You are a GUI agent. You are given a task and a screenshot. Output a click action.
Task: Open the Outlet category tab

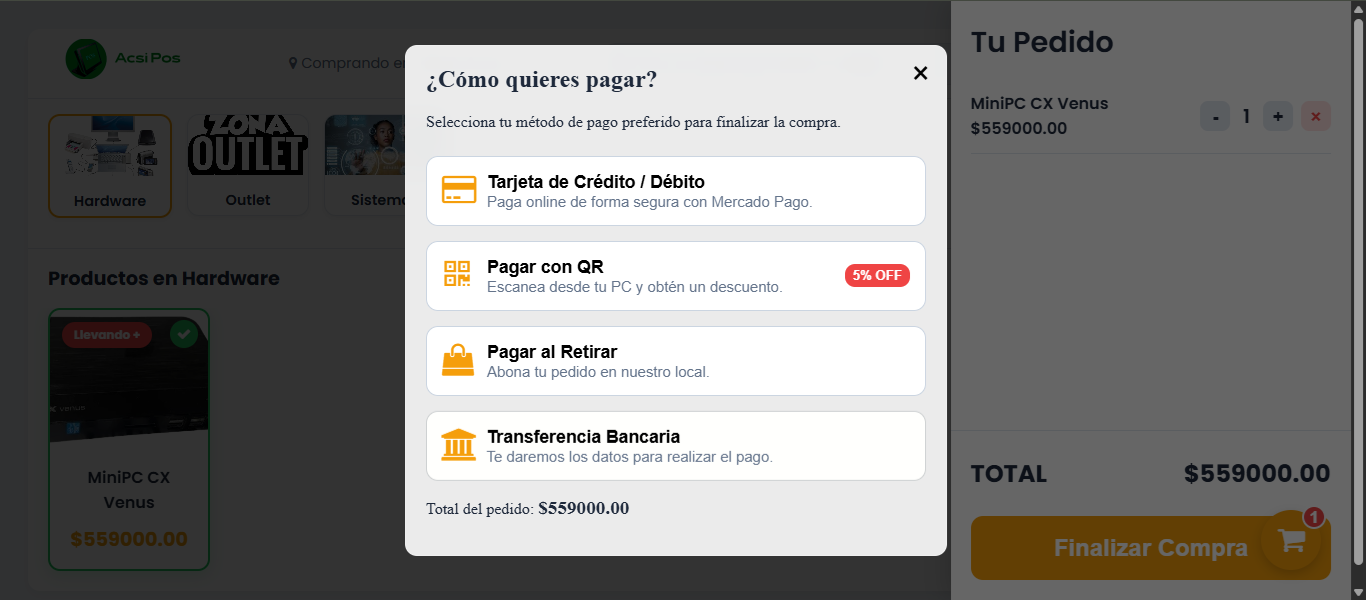coord(248,165)
